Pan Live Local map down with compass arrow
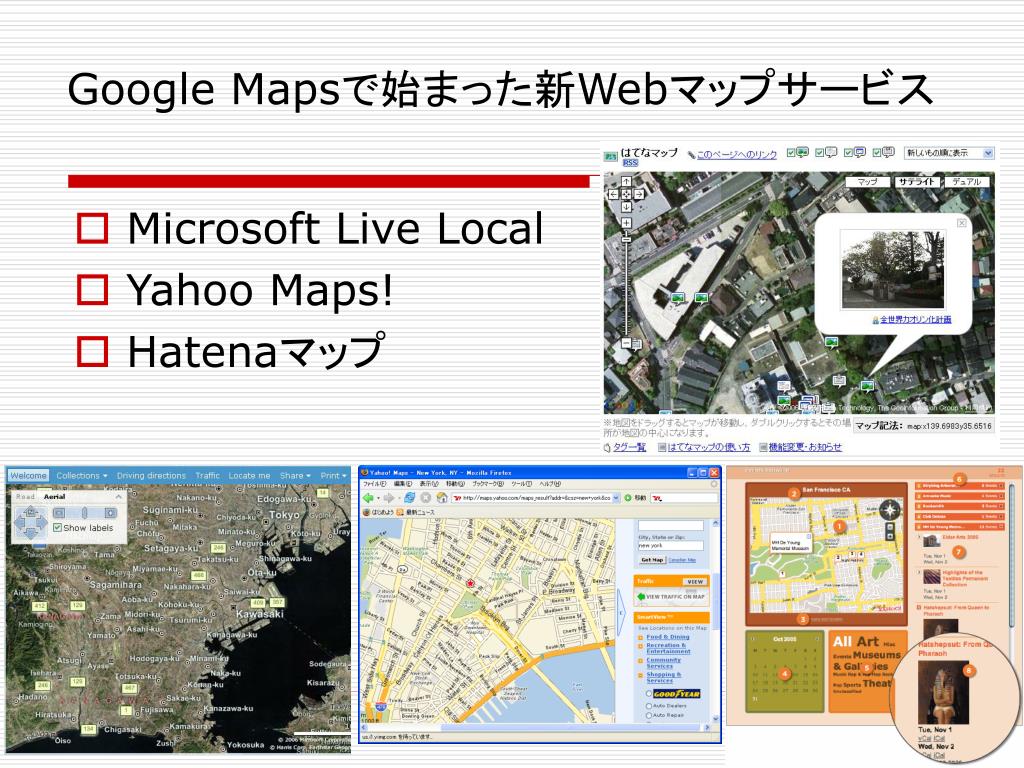1024x768 pixels. pos(31,536)
